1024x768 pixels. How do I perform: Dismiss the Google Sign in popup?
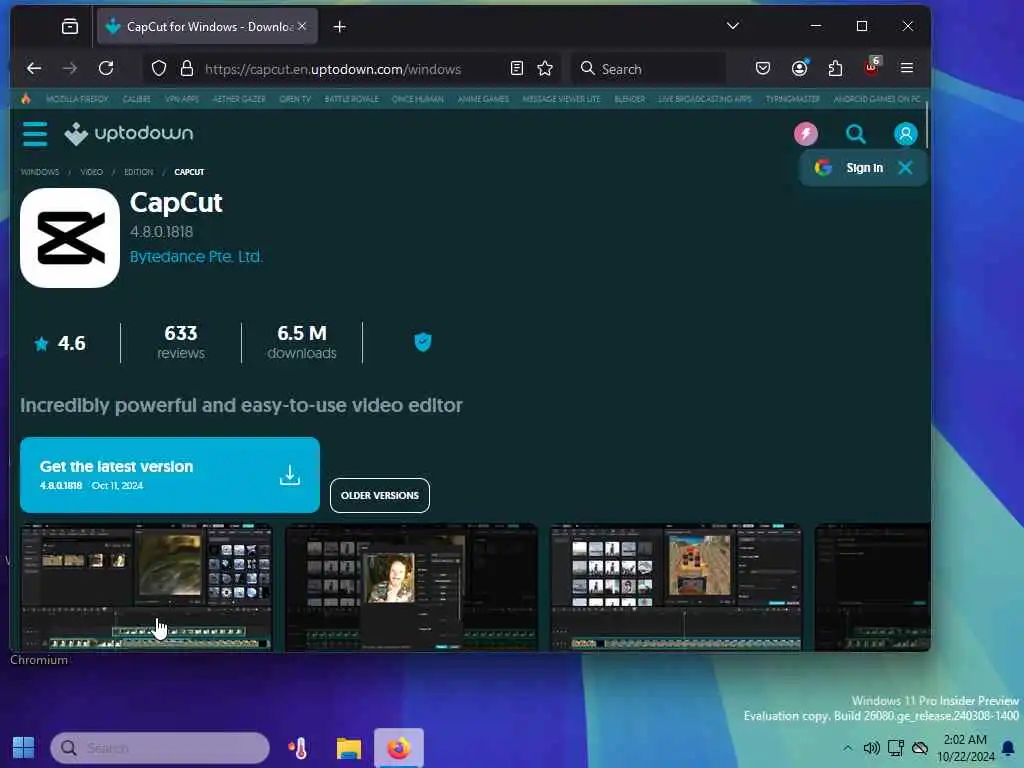[x=905, y=168]
